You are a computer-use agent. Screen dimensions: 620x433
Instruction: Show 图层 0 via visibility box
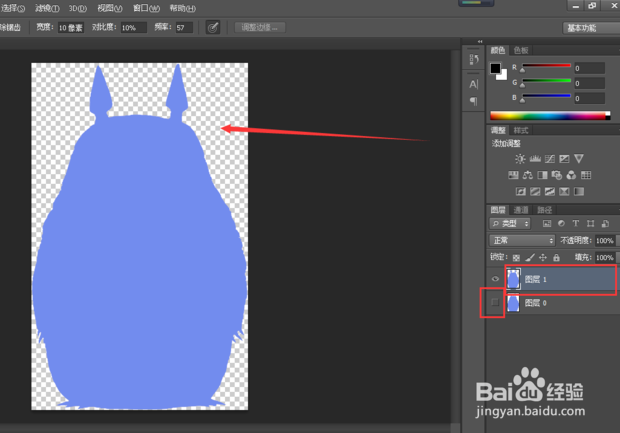(495, 303)
